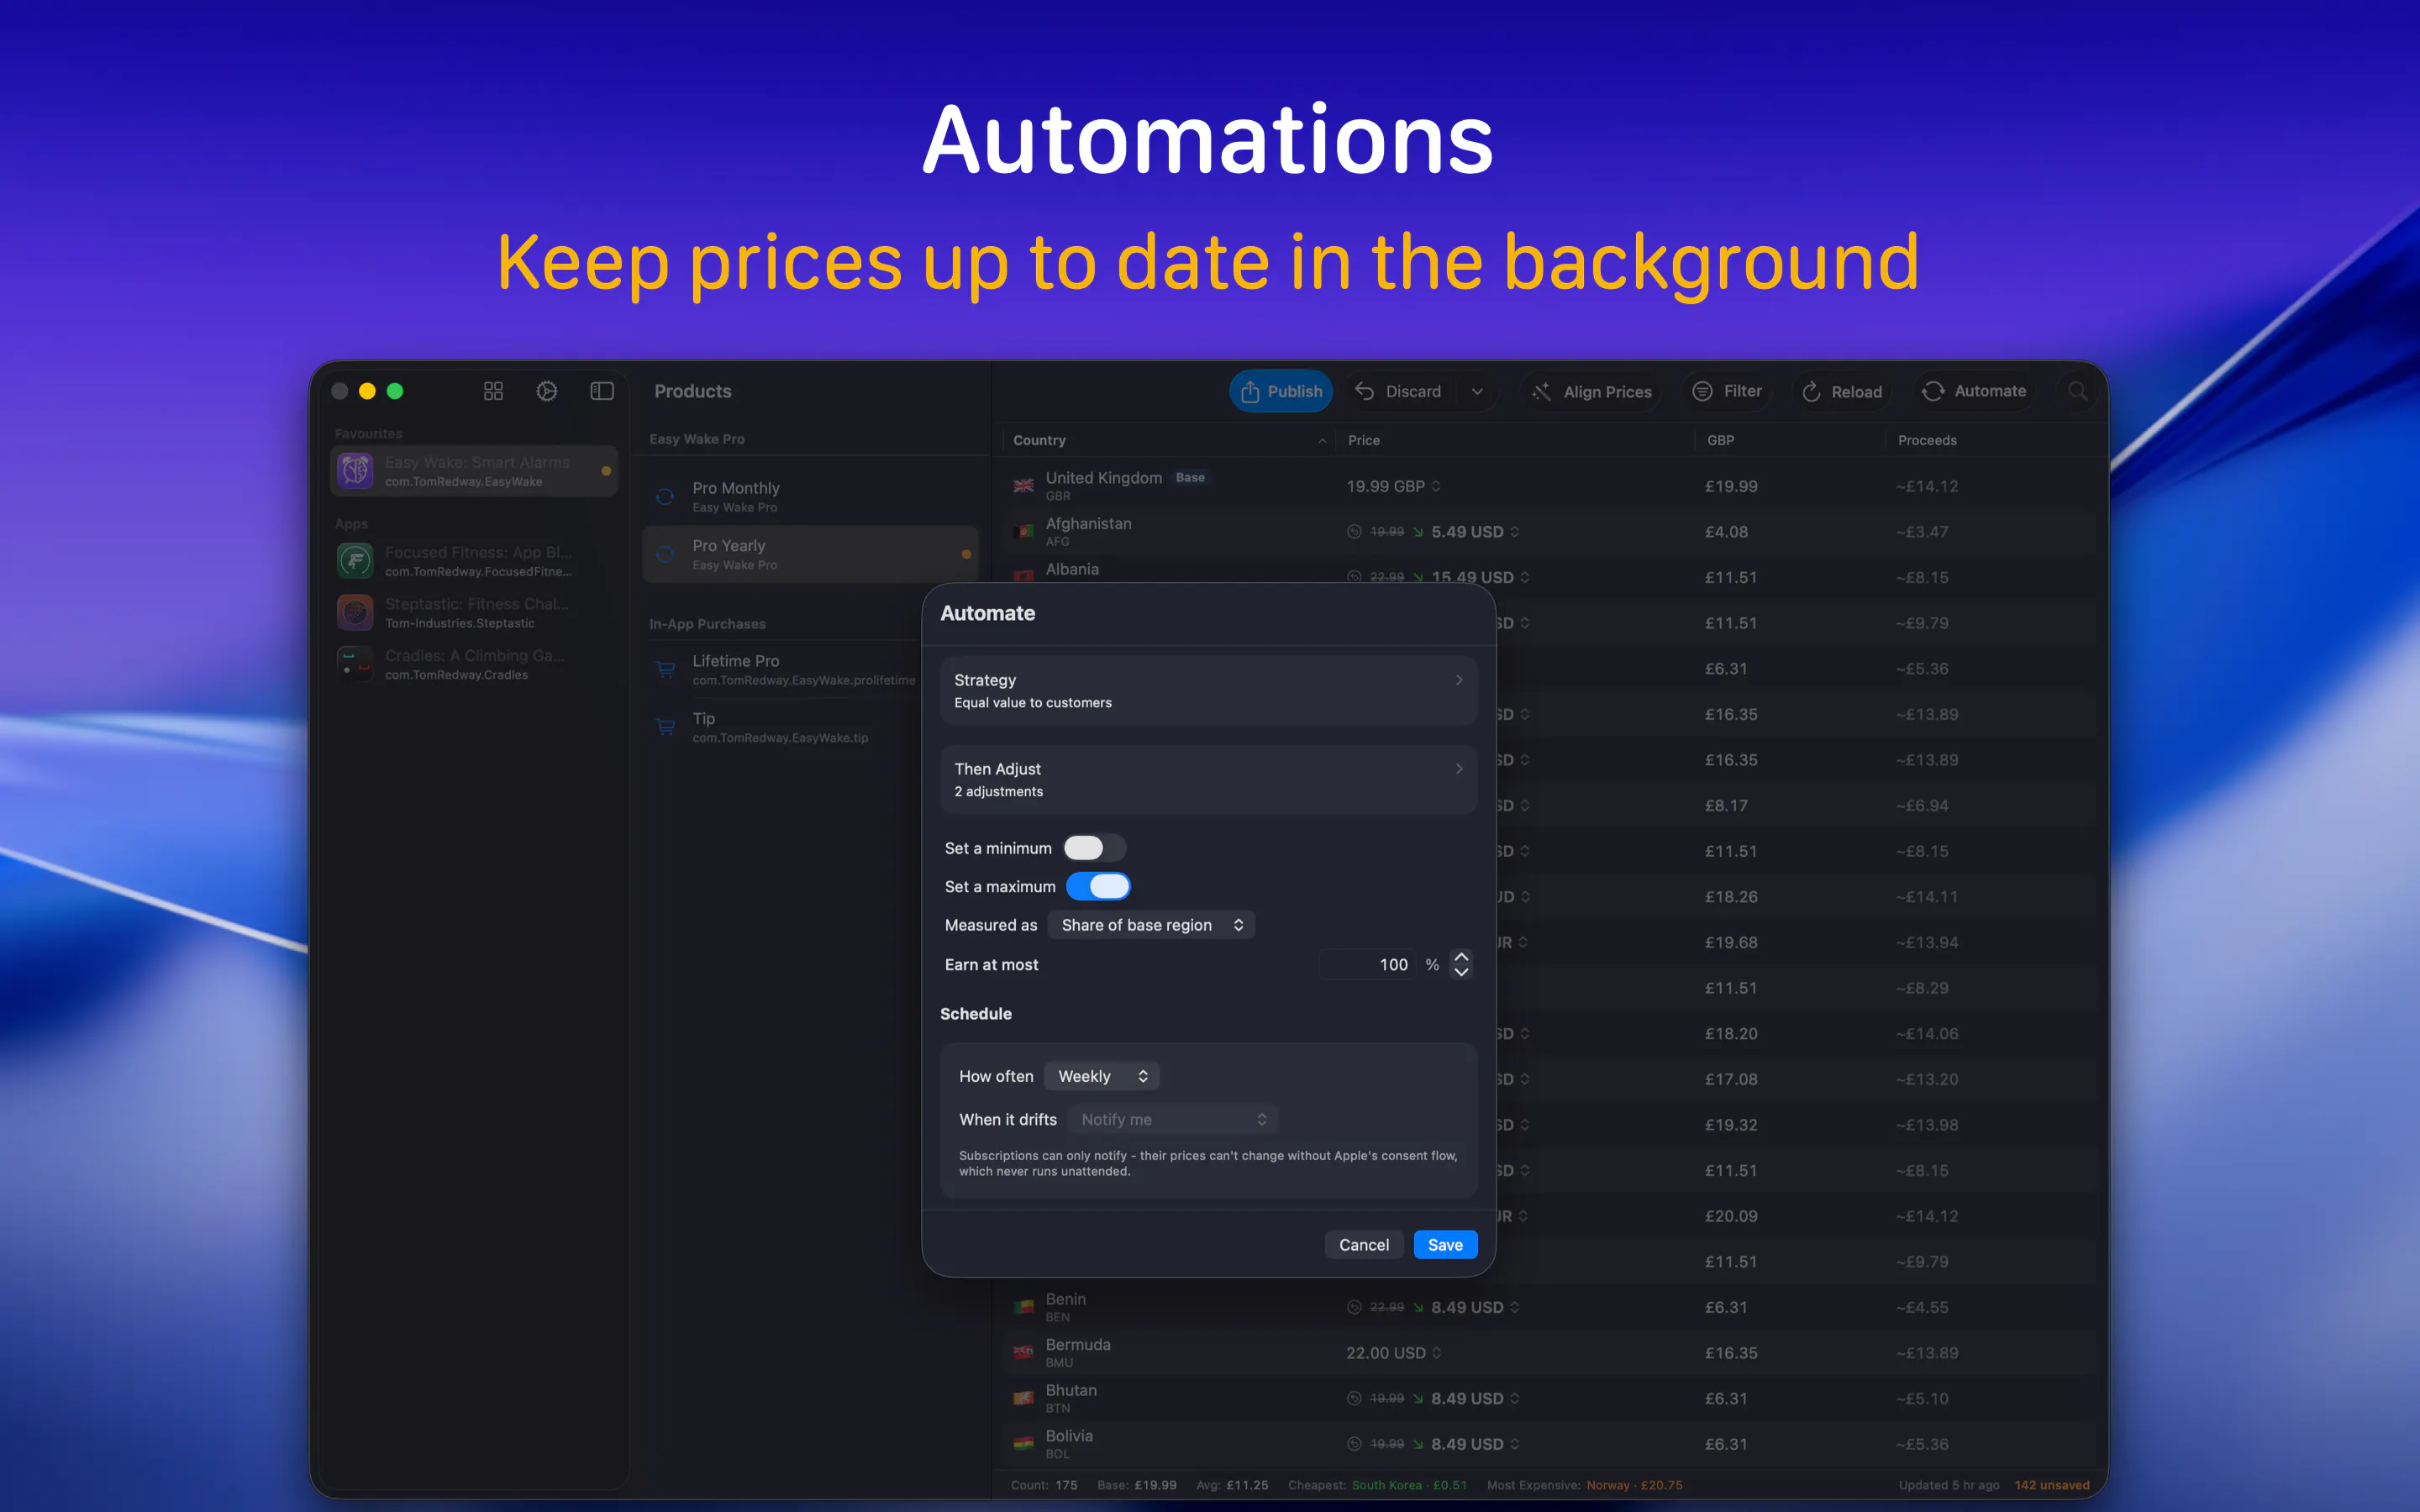Click the Bhutan £6.31 GBP value
Screen dimensions: 2420x1512
1726,1398
